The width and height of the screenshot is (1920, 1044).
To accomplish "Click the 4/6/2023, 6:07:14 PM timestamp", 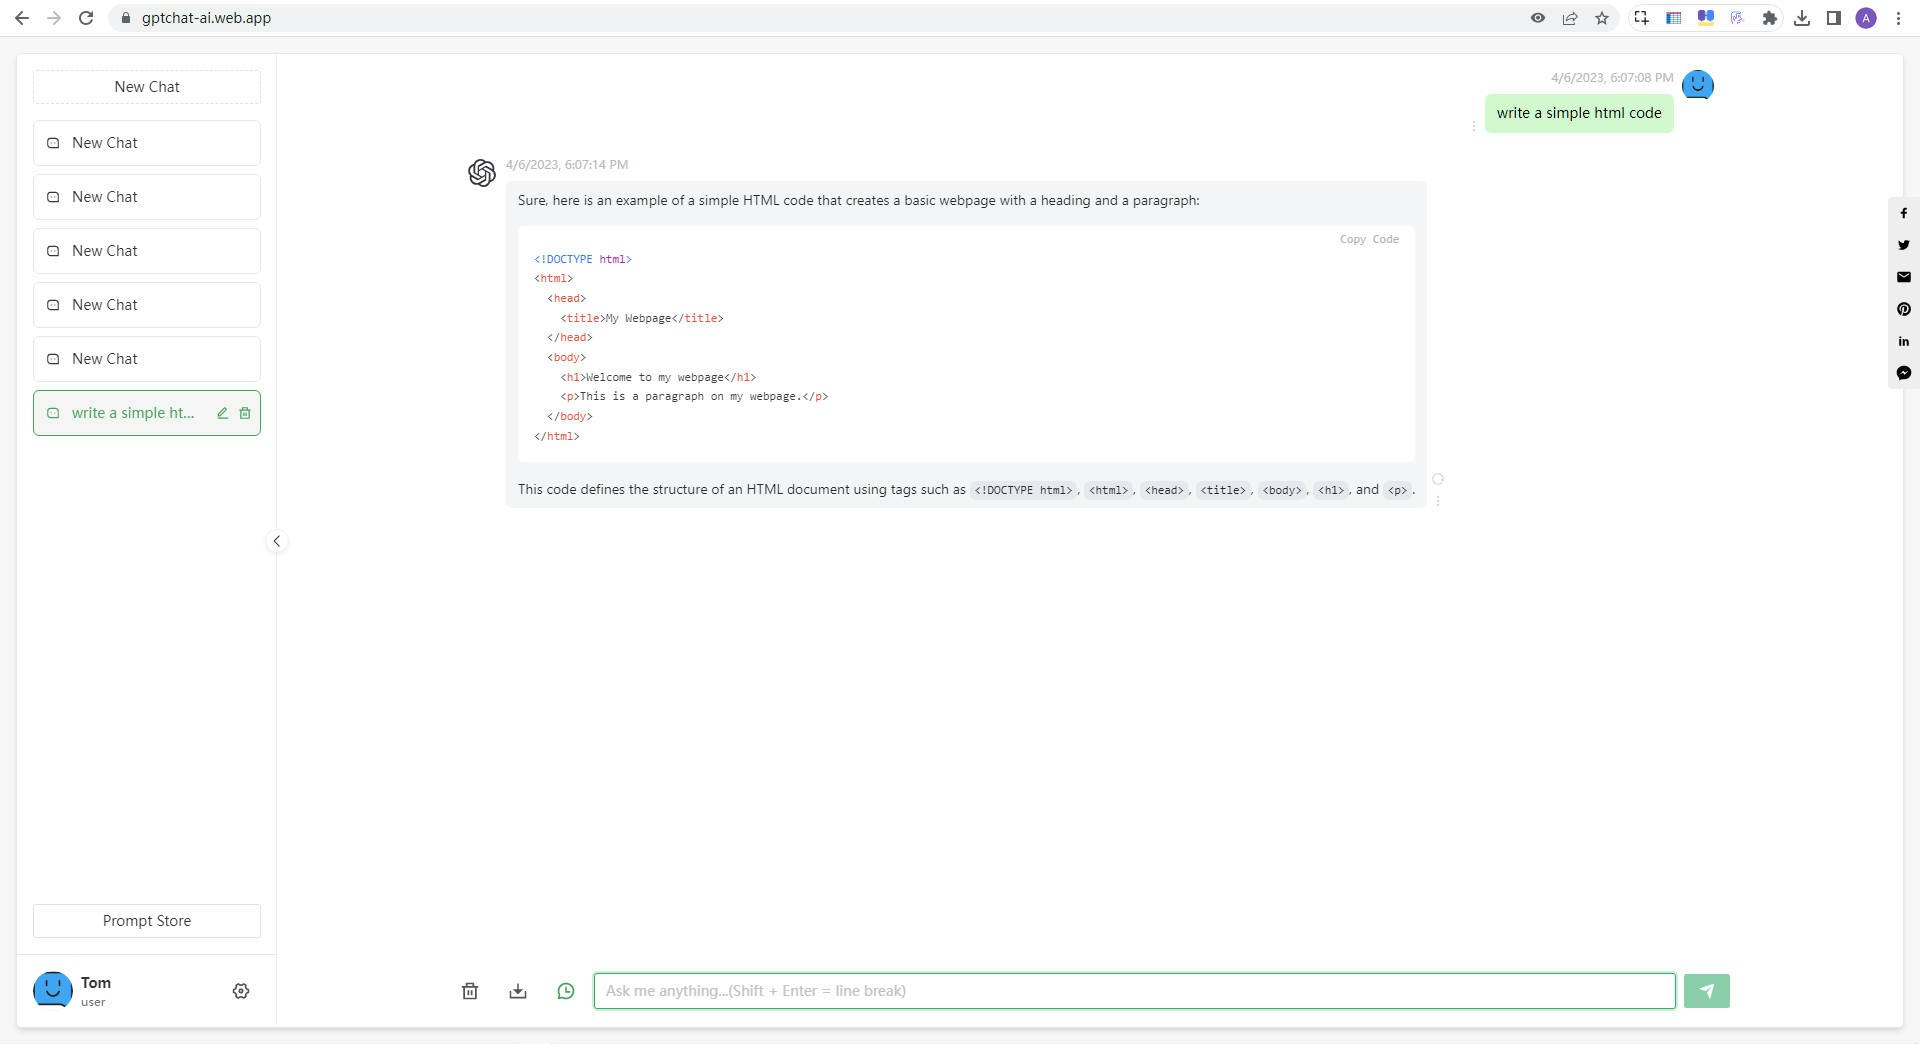I will pyautogui.click(x=567, y=165).
